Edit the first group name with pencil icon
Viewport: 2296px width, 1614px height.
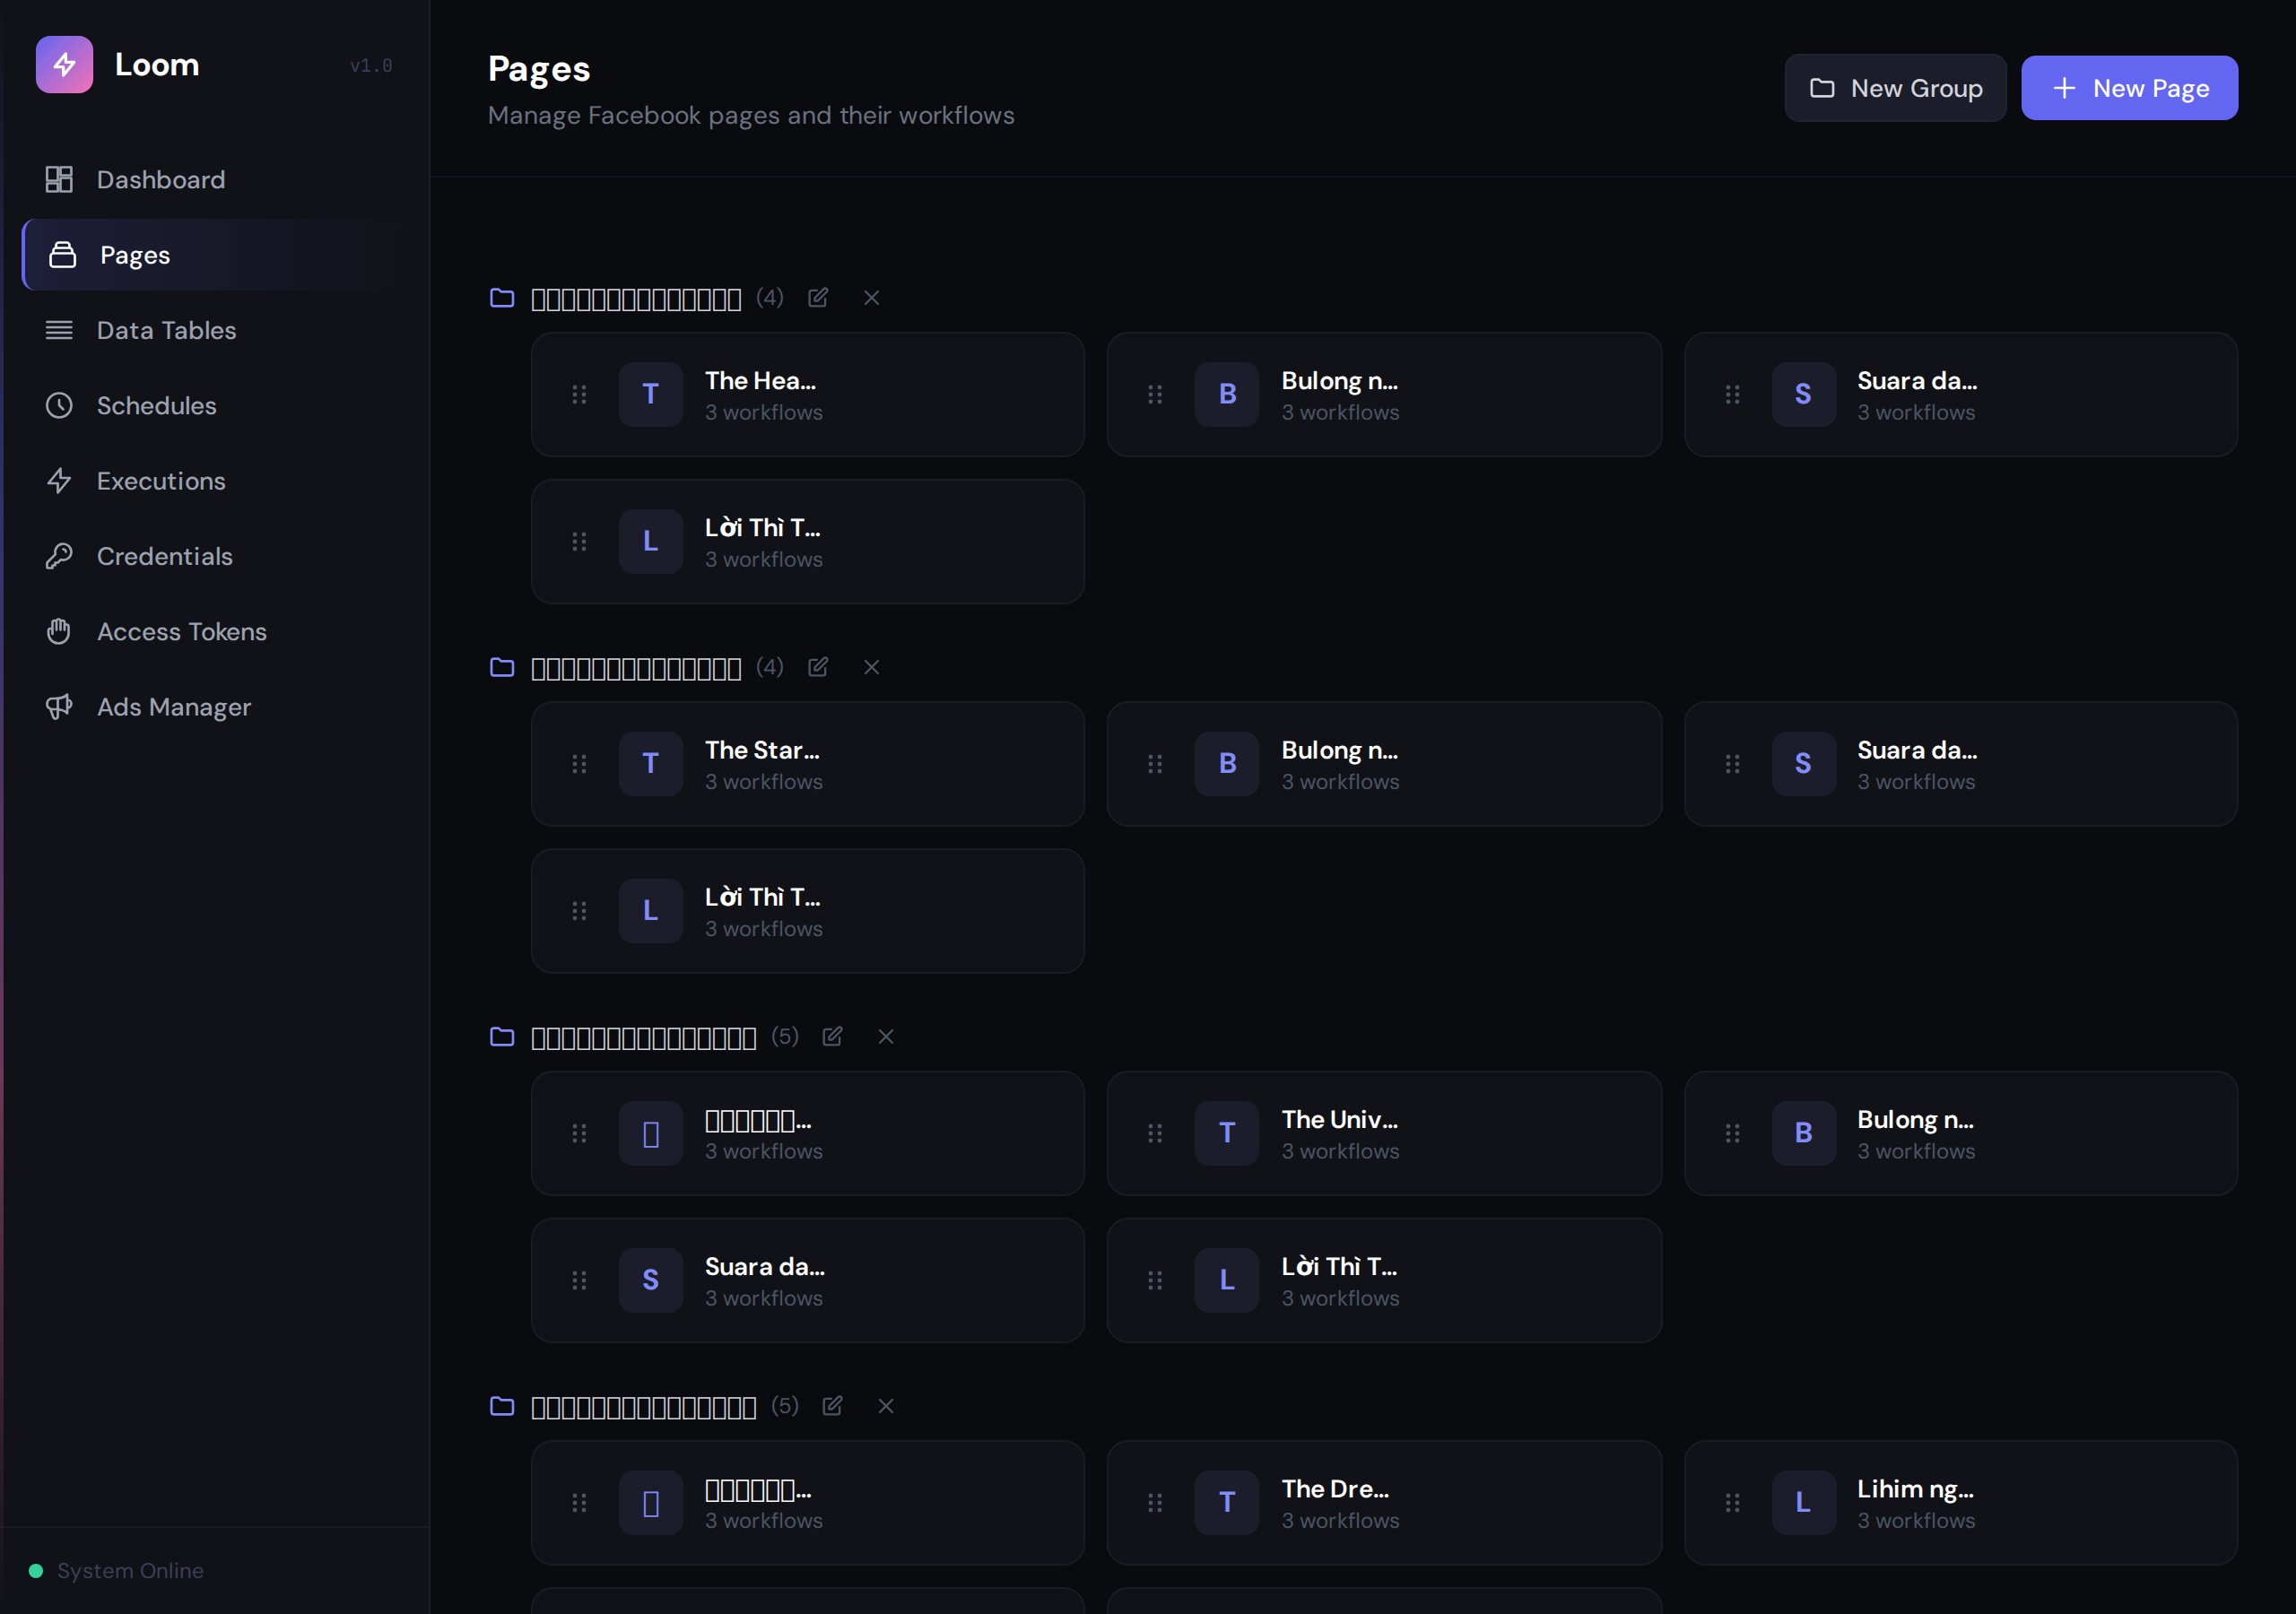point(818,297)
